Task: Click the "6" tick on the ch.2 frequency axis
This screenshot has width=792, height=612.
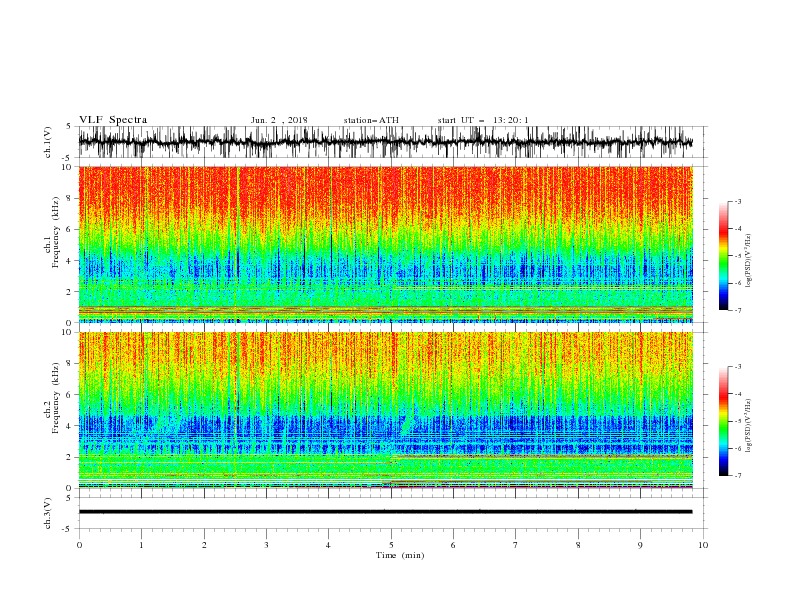Action: coord(69,395)
